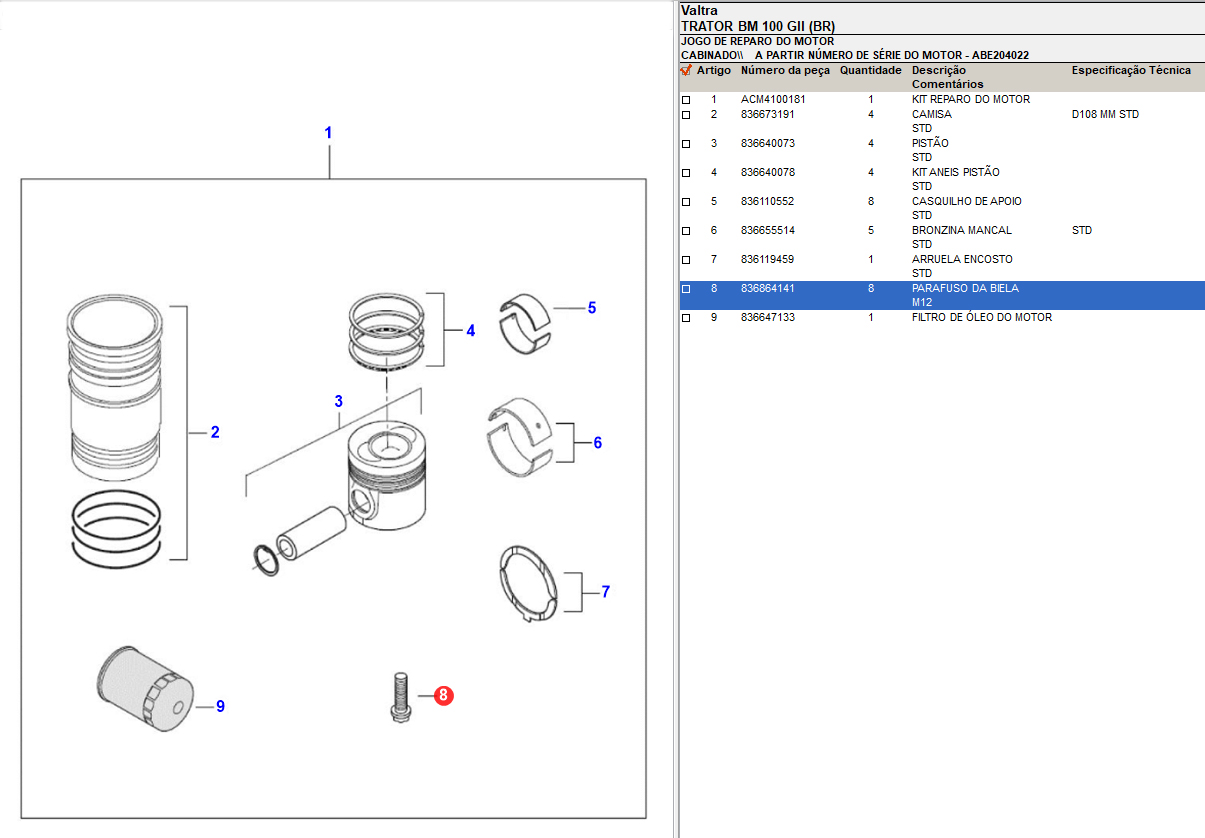Image resolution: width=1205 pixels, height=838 pixels.
Task: Select the BRONZINA MANCAL row
Action: coord(961,231)
